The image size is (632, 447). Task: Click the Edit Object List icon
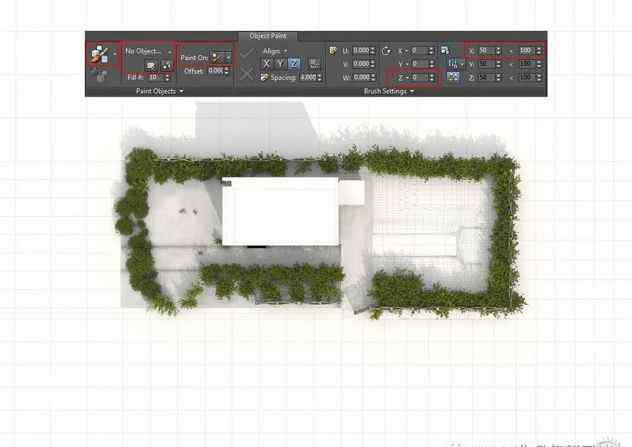pyautogui.click(x=151, y=64)
